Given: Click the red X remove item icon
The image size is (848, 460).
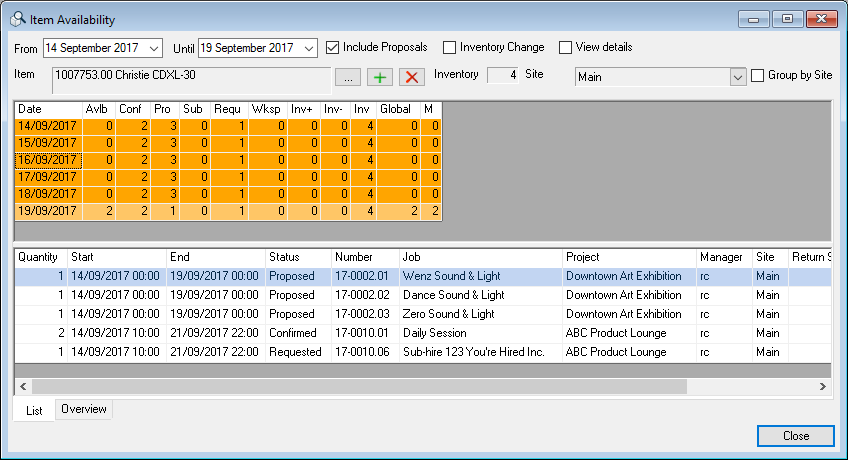Looking at the screenshot, I should click(x=411, y=77).
